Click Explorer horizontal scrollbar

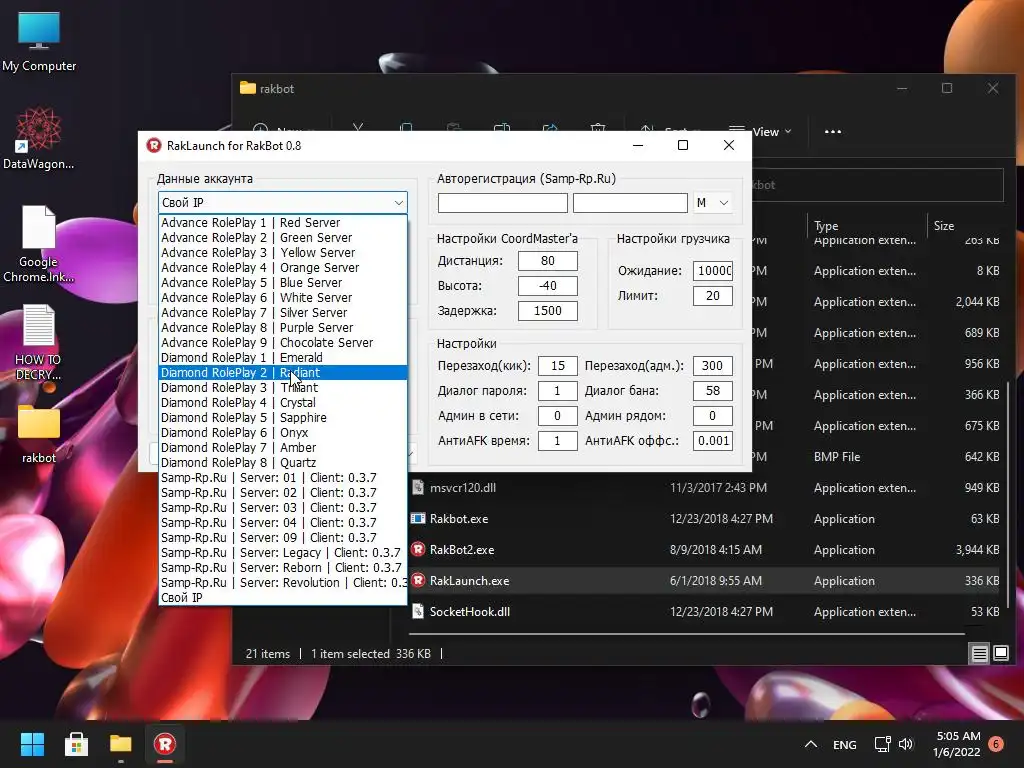(687, 633)
